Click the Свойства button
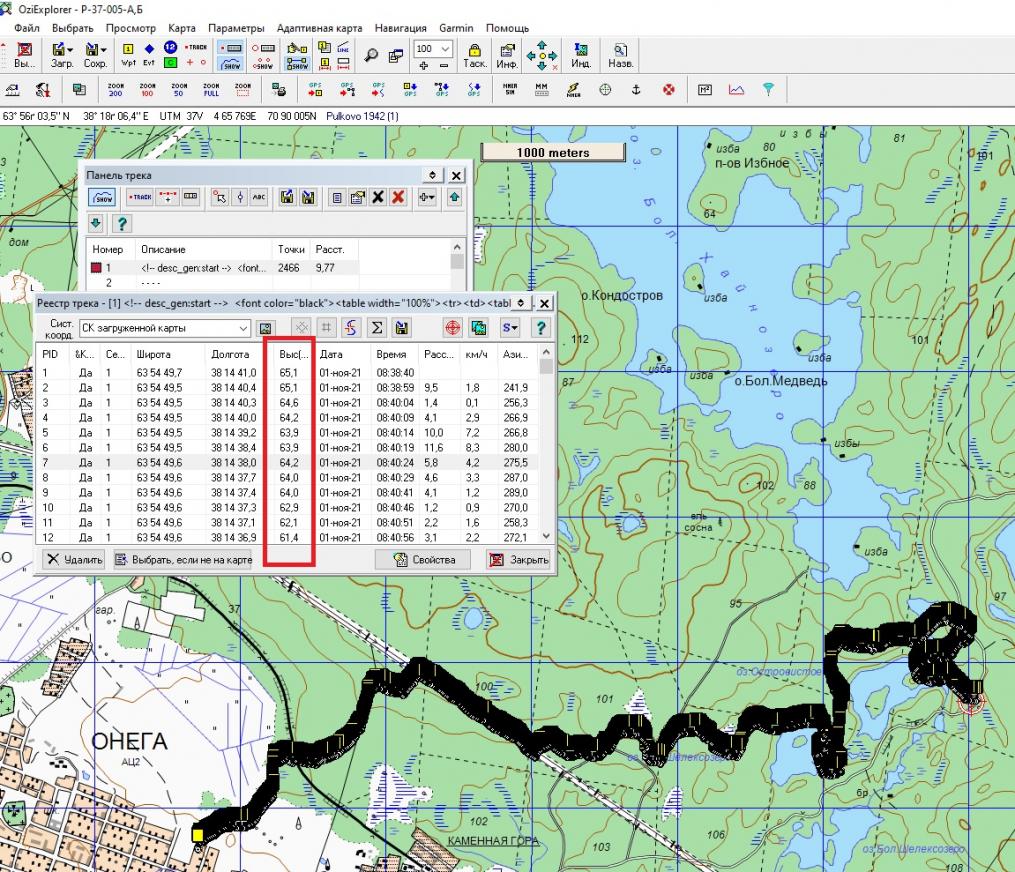This screenshot has height=872, width=1015. pyautogui.click(x=425, y=559)
